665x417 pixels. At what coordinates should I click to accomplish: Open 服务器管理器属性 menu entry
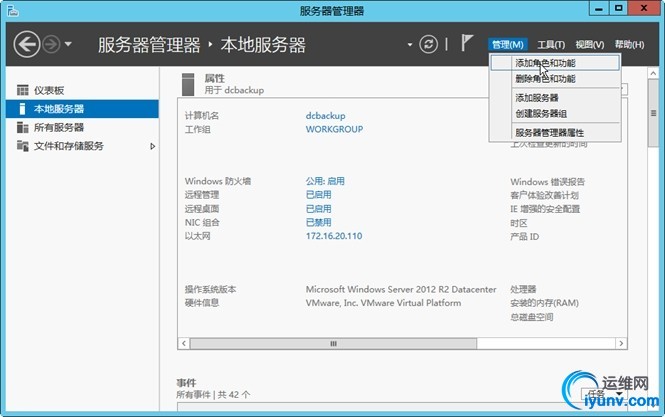tap(555, 133)
